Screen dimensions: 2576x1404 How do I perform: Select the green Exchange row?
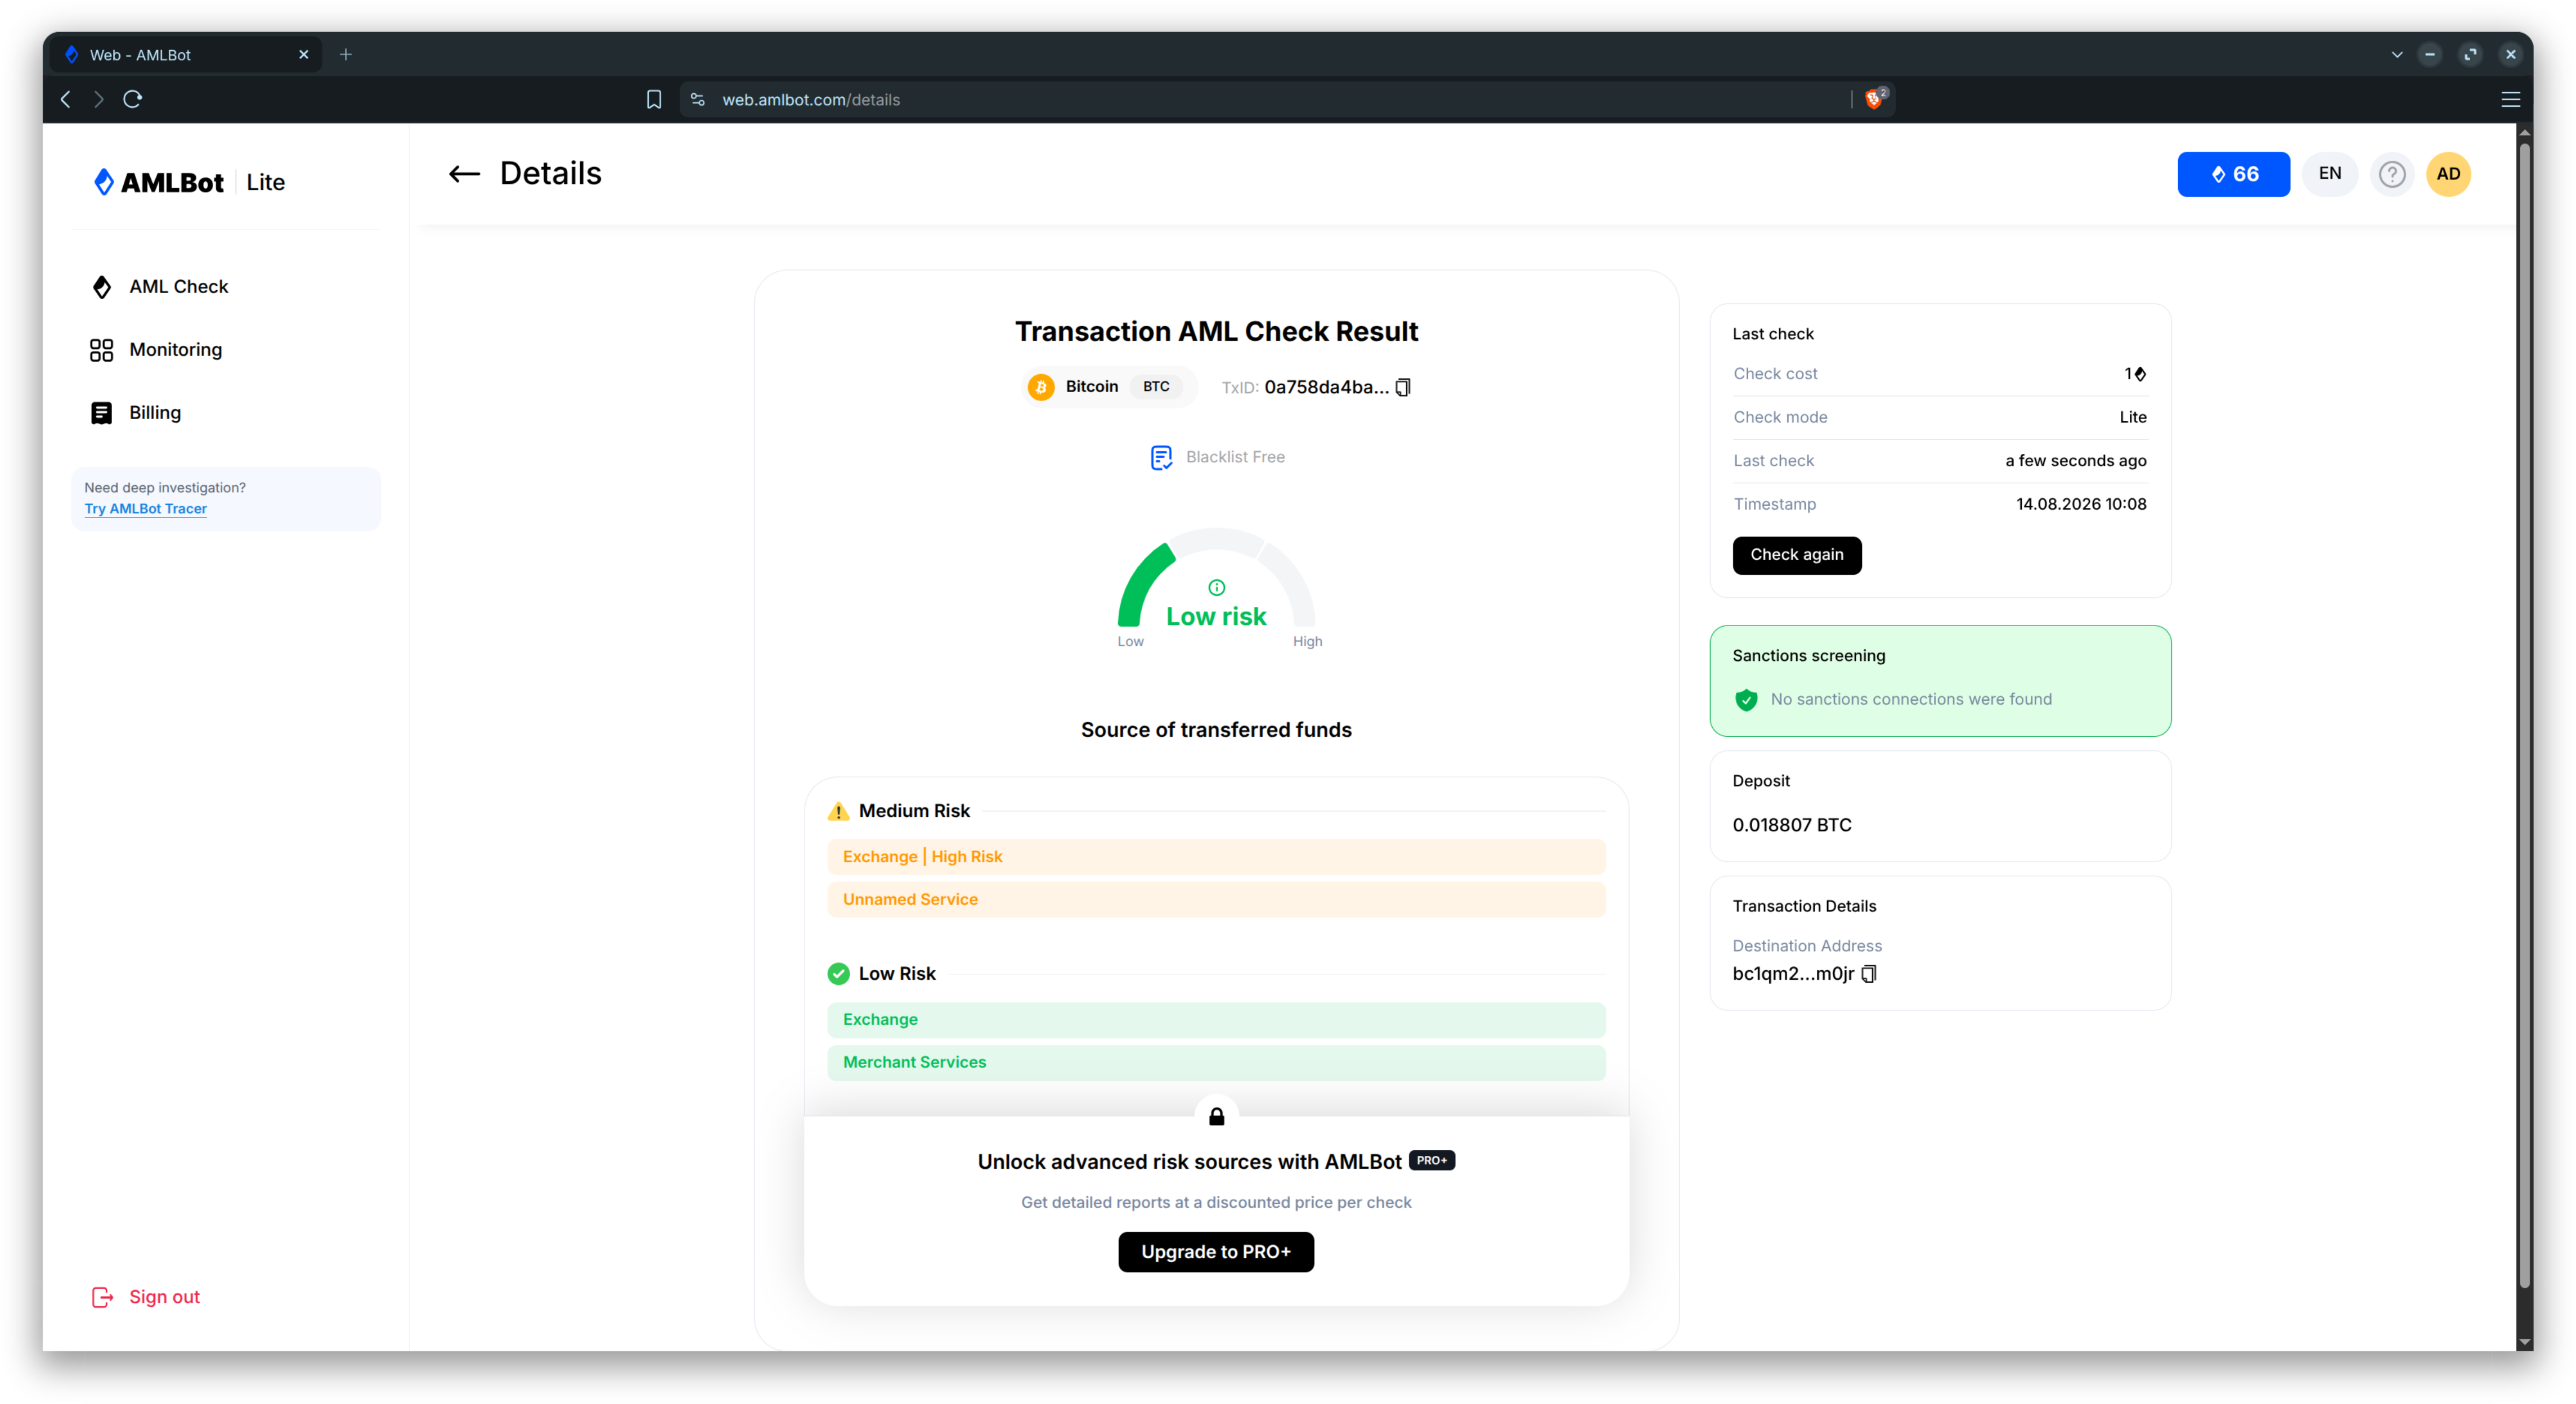pyautogui.click(x=1216, y=1020)
